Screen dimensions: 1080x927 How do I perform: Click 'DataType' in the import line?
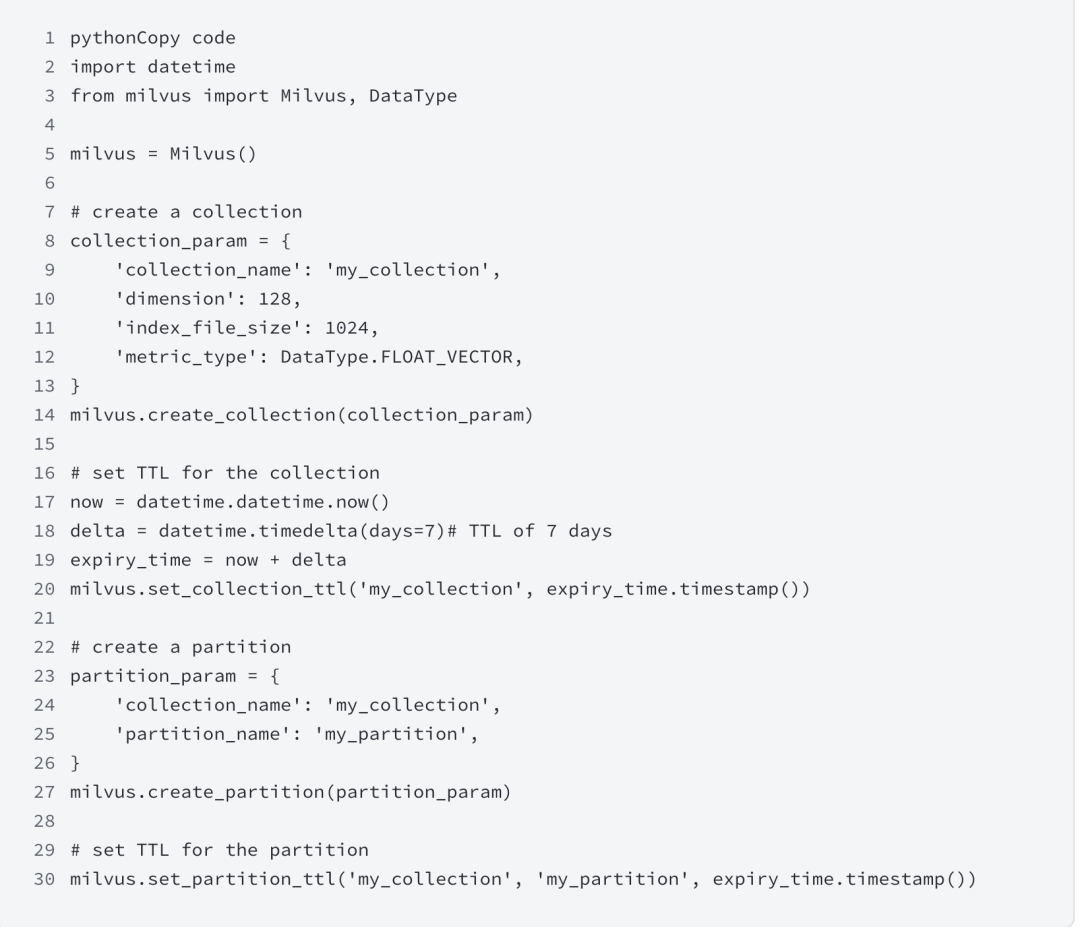[x=413, y=96]
